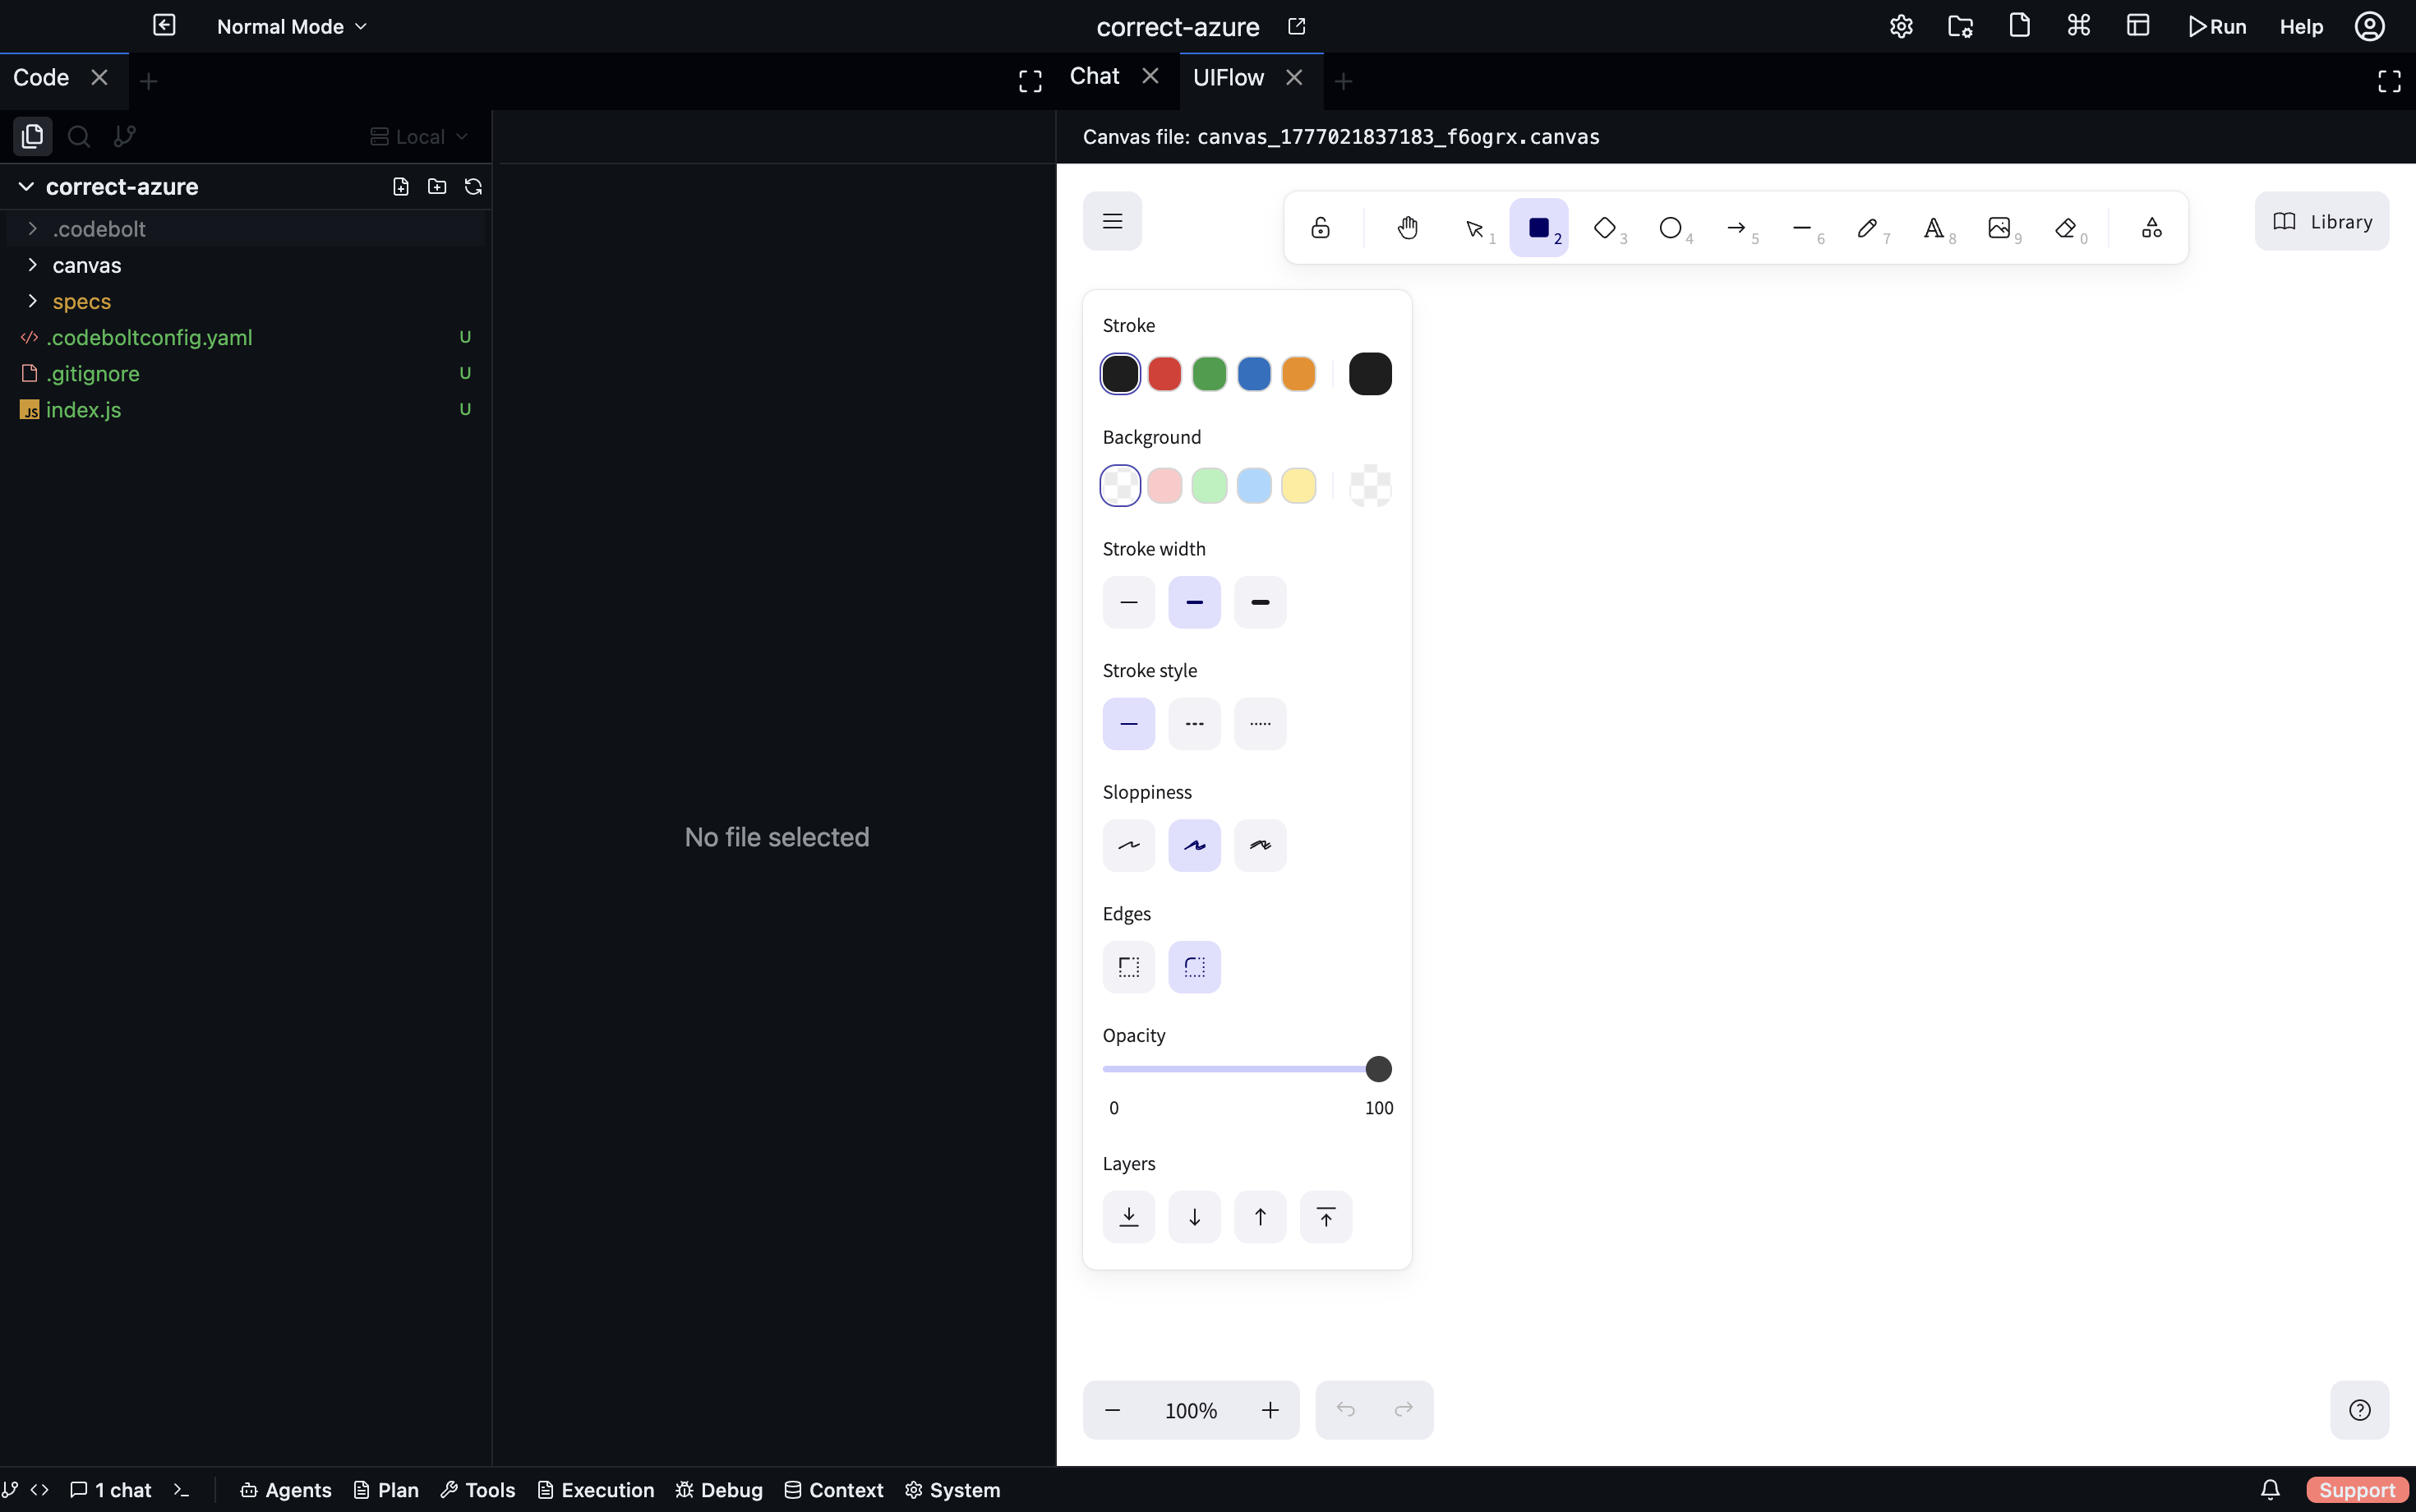Click the Support button
2416x1512 pixels.
tap(2357, 1490)
